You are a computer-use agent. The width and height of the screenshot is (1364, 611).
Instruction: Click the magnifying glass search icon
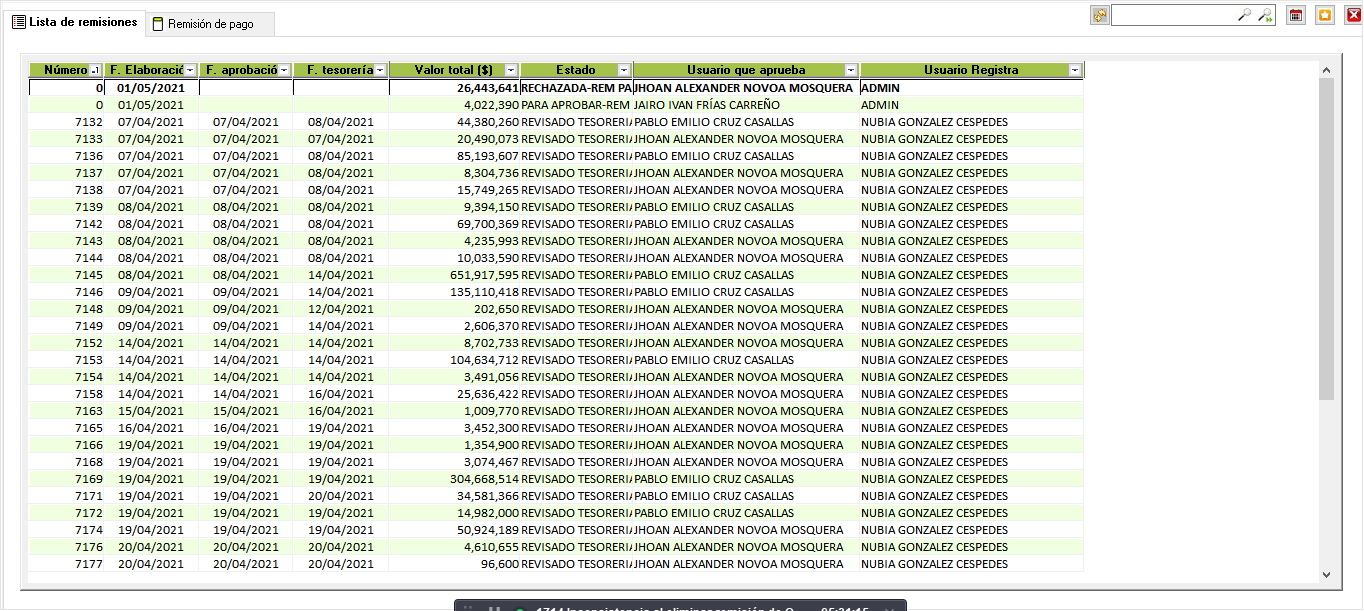pyautogui.click(x=1244, y=15)
